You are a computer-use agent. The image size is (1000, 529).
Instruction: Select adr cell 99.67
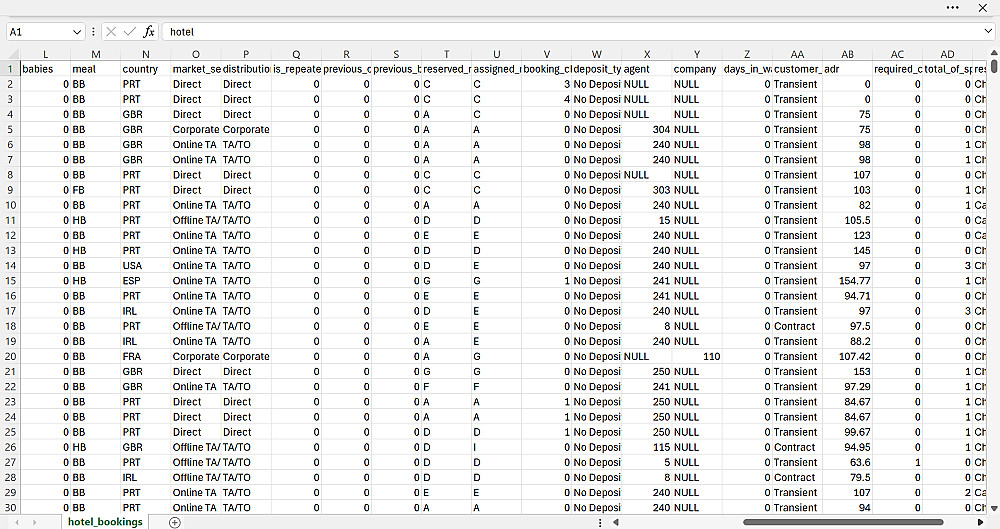(x=847, y=432)
